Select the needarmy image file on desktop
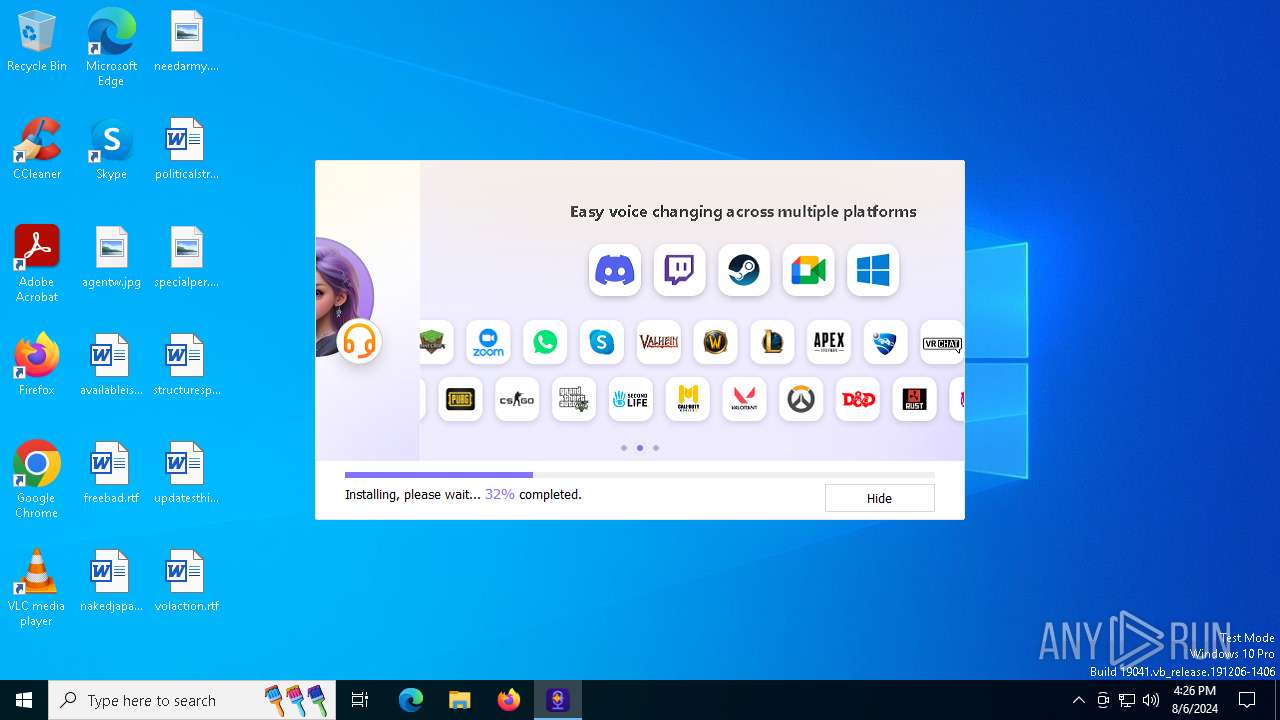This screenshot has height=720, width=1280. point(186,41)
